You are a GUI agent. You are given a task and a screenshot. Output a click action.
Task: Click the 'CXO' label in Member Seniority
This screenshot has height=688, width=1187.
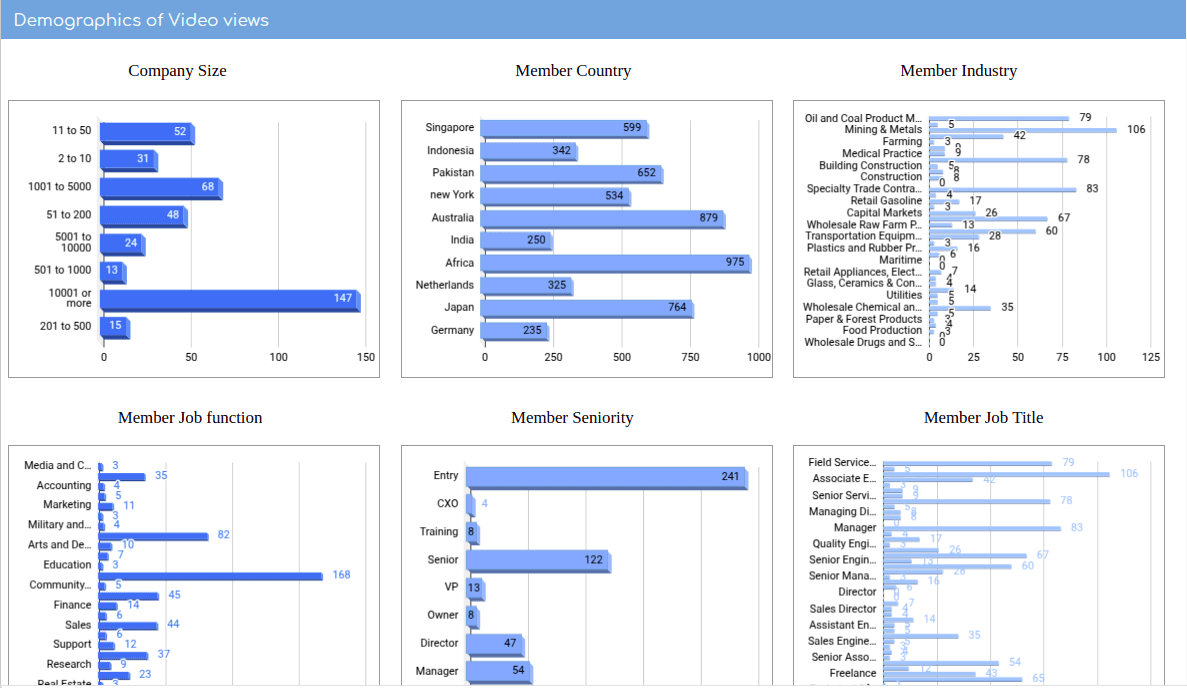[447, 503]
